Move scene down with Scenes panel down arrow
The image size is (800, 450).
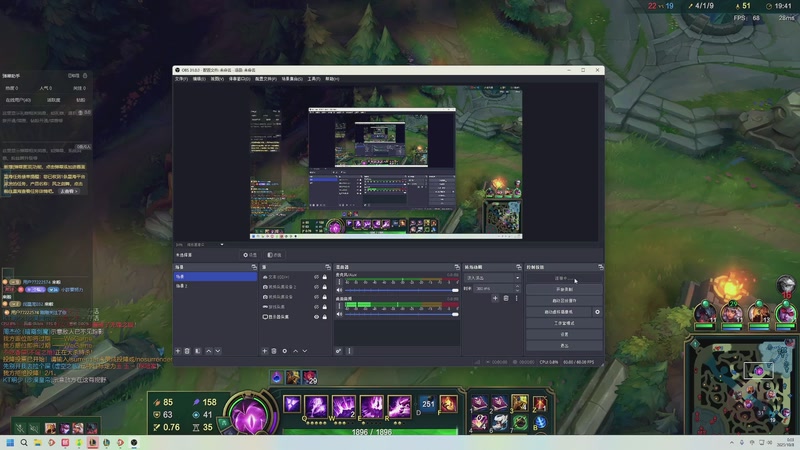218,351
